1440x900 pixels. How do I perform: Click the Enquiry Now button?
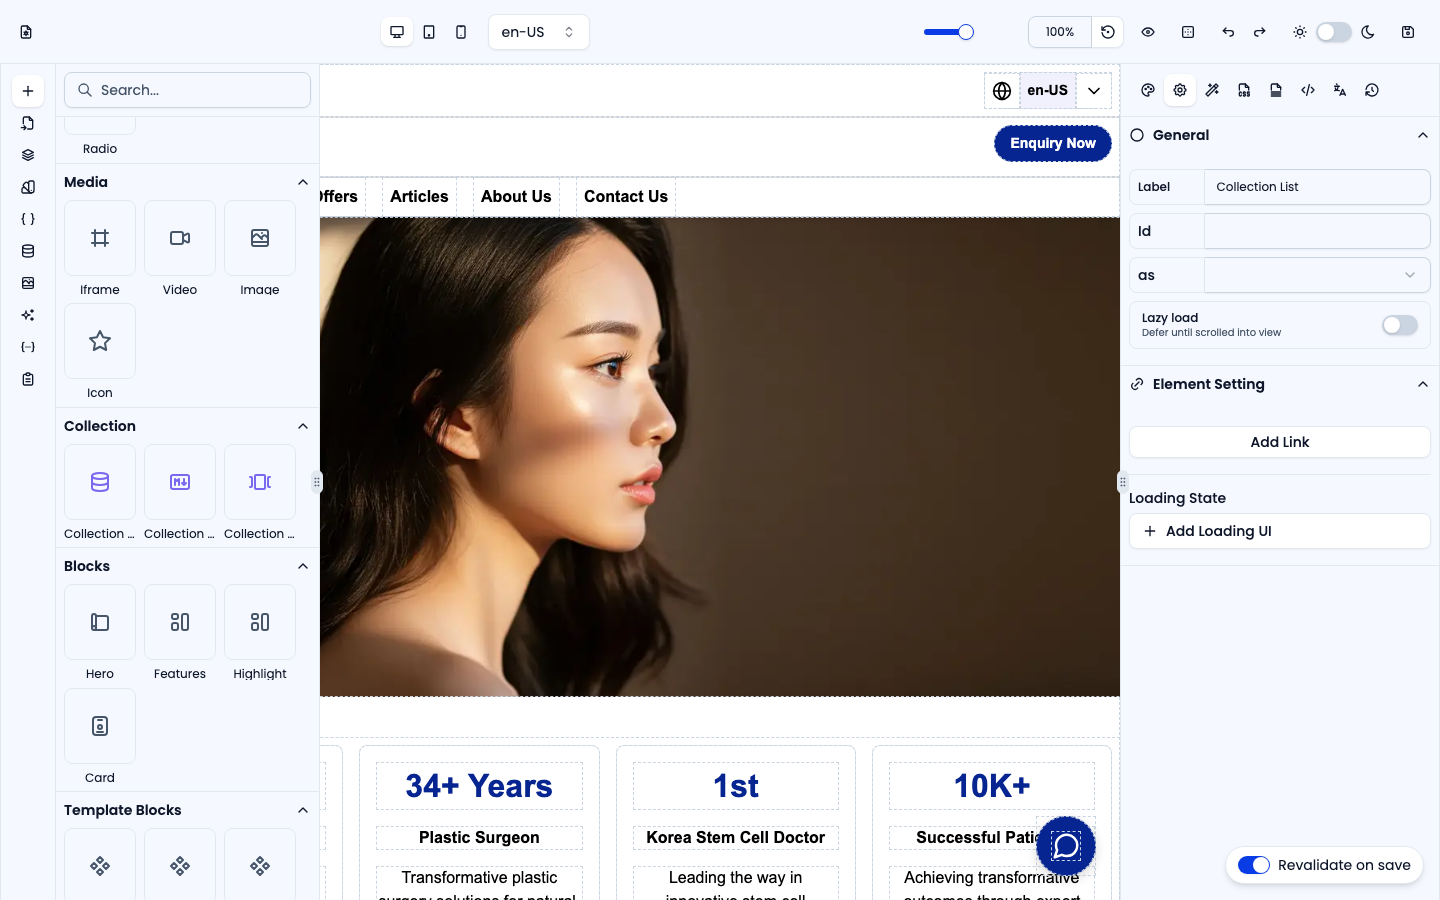1053,143
